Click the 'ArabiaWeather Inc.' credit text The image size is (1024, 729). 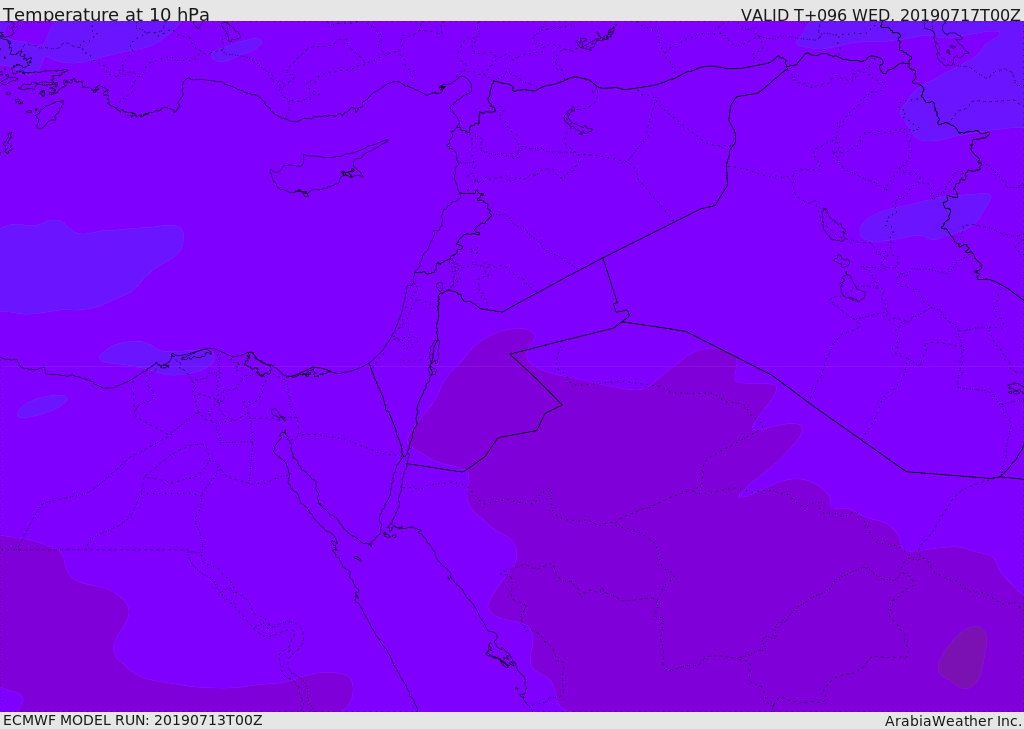click(952, 721)
